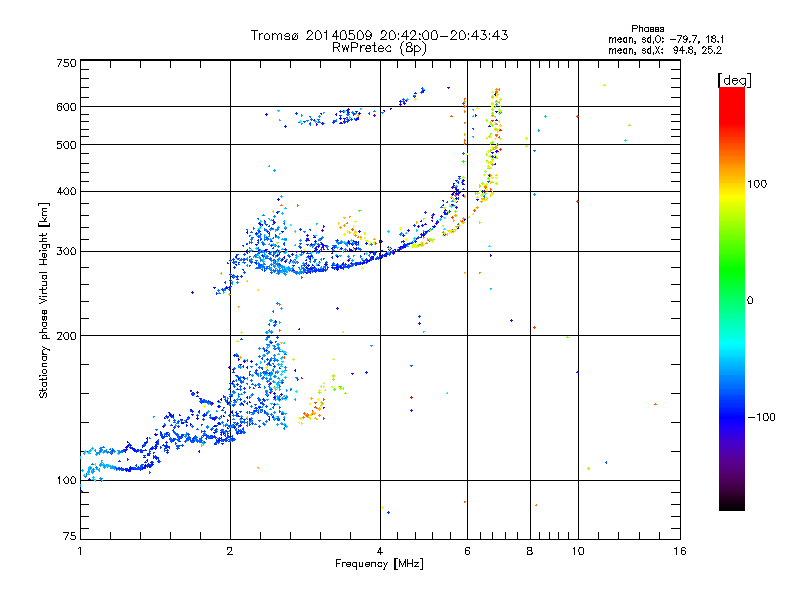Click the '8' frequency axis tick label

pos(530,551)
